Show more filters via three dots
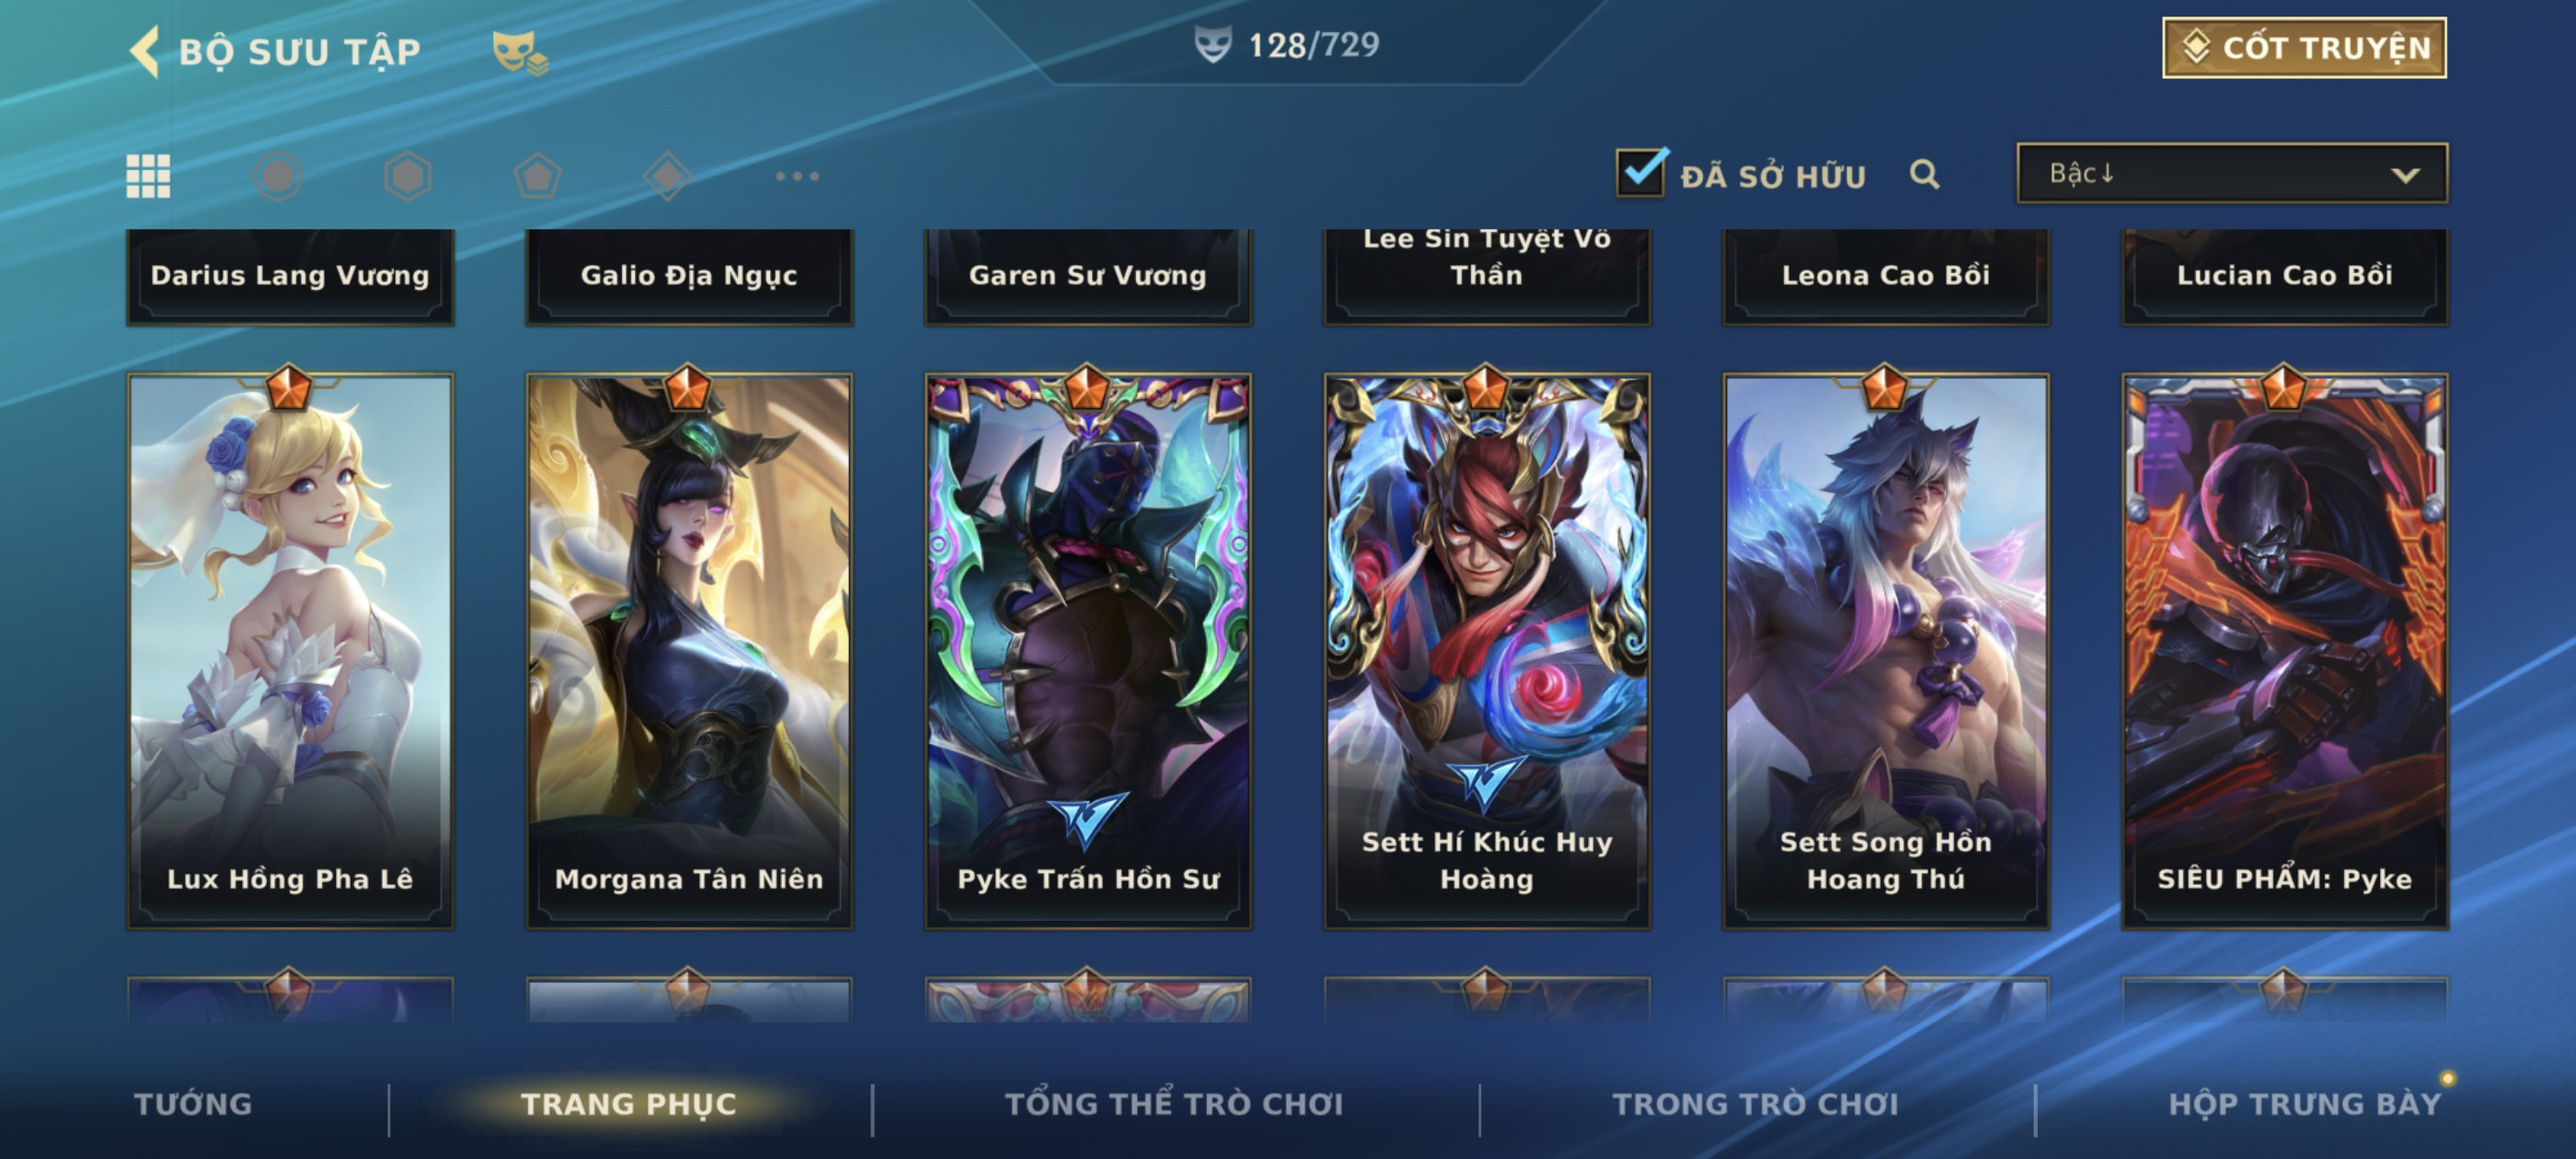The image size is (2576, 1159). (x=797, y=176)
